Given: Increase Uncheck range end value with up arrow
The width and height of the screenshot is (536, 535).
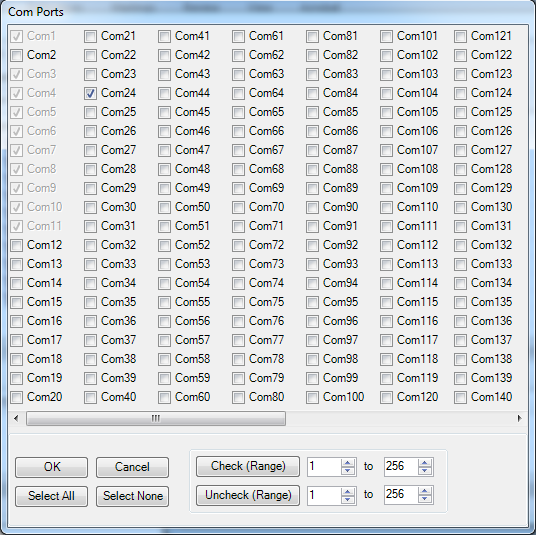Looking at the screenshot, I should [x=425, y=491].
